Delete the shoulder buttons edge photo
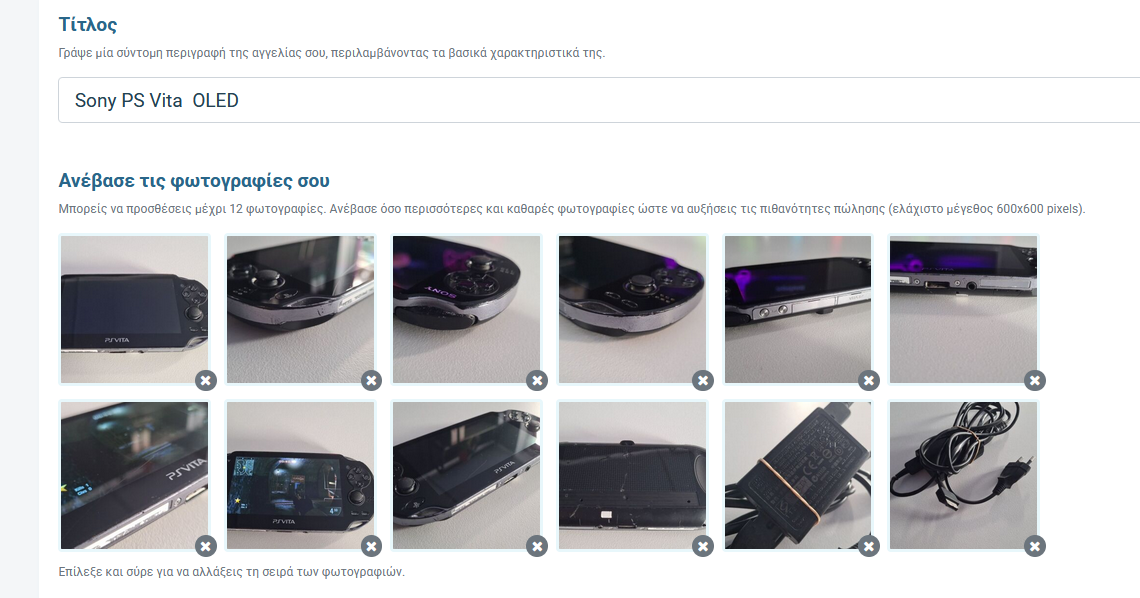 pos(869,380)
